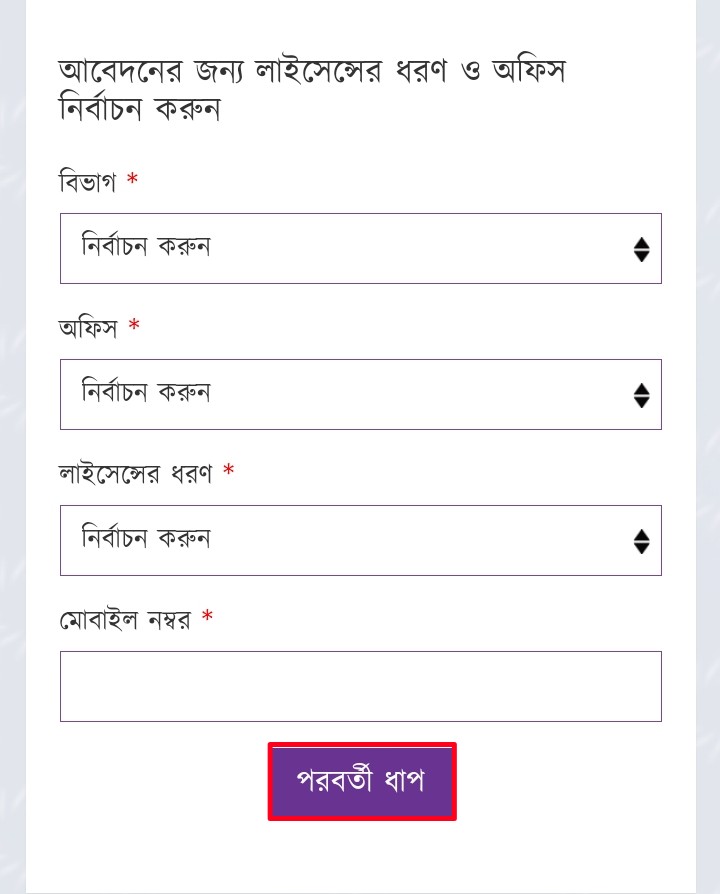Viewport: 720px width, 894px height.
Task: Click the নির্বাচন করুন placeholder under অফিস
Action: point(146,392)
